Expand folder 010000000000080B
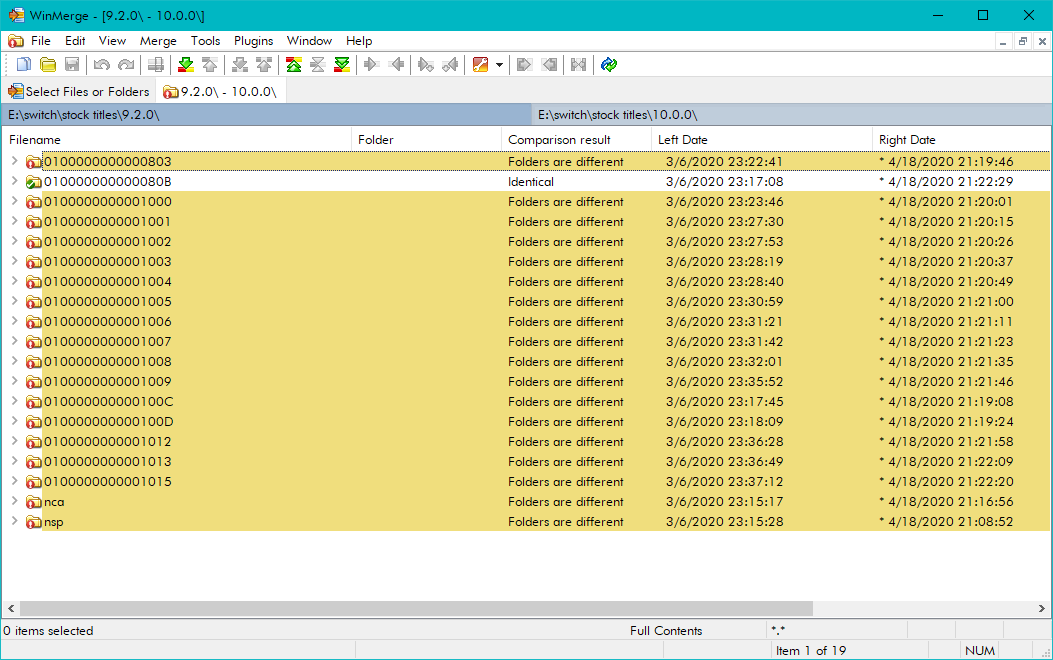This screenshot has height=660, width=1053. click(14, 181)
